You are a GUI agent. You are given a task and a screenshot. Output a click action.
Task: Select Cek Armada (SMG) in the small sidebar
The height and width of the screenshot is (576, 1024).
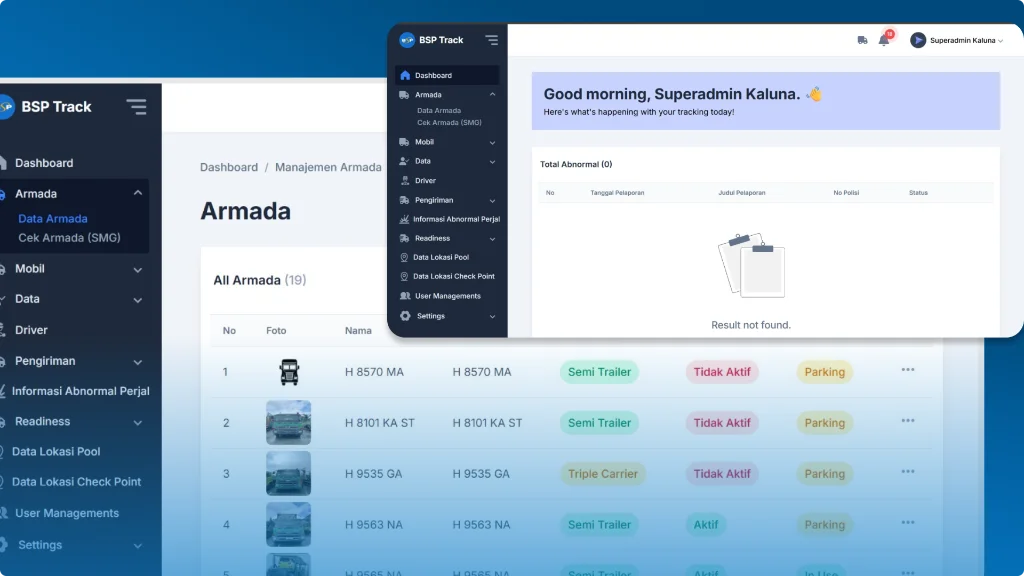point(449,122)
